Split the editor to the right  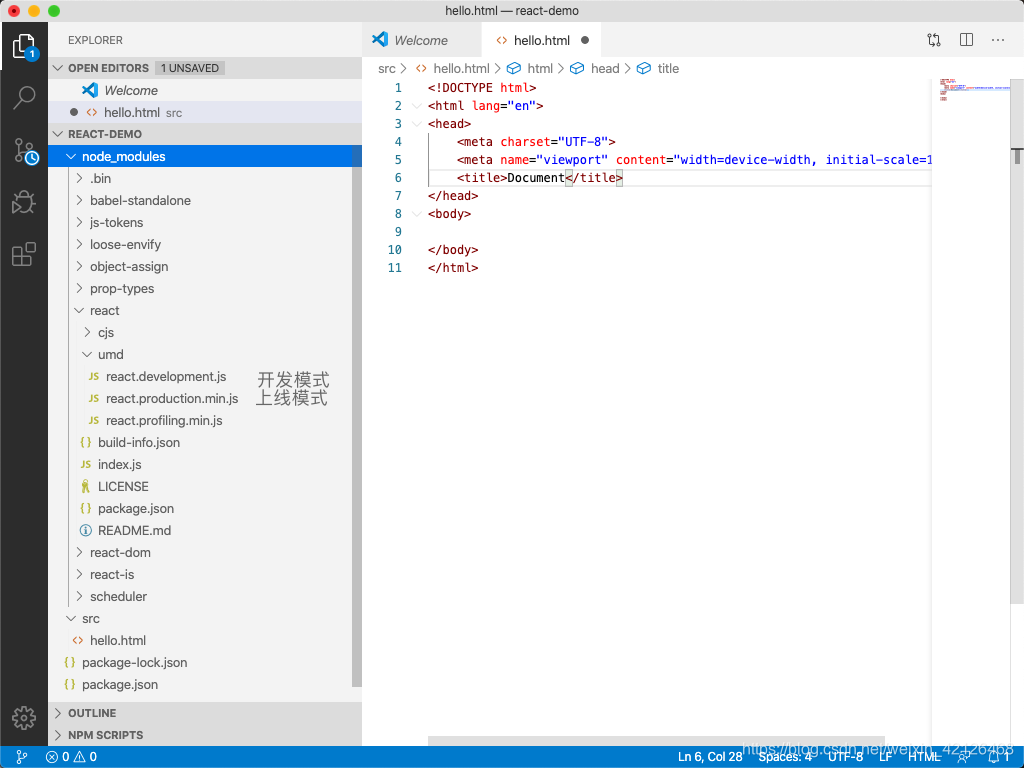point(967,40)
